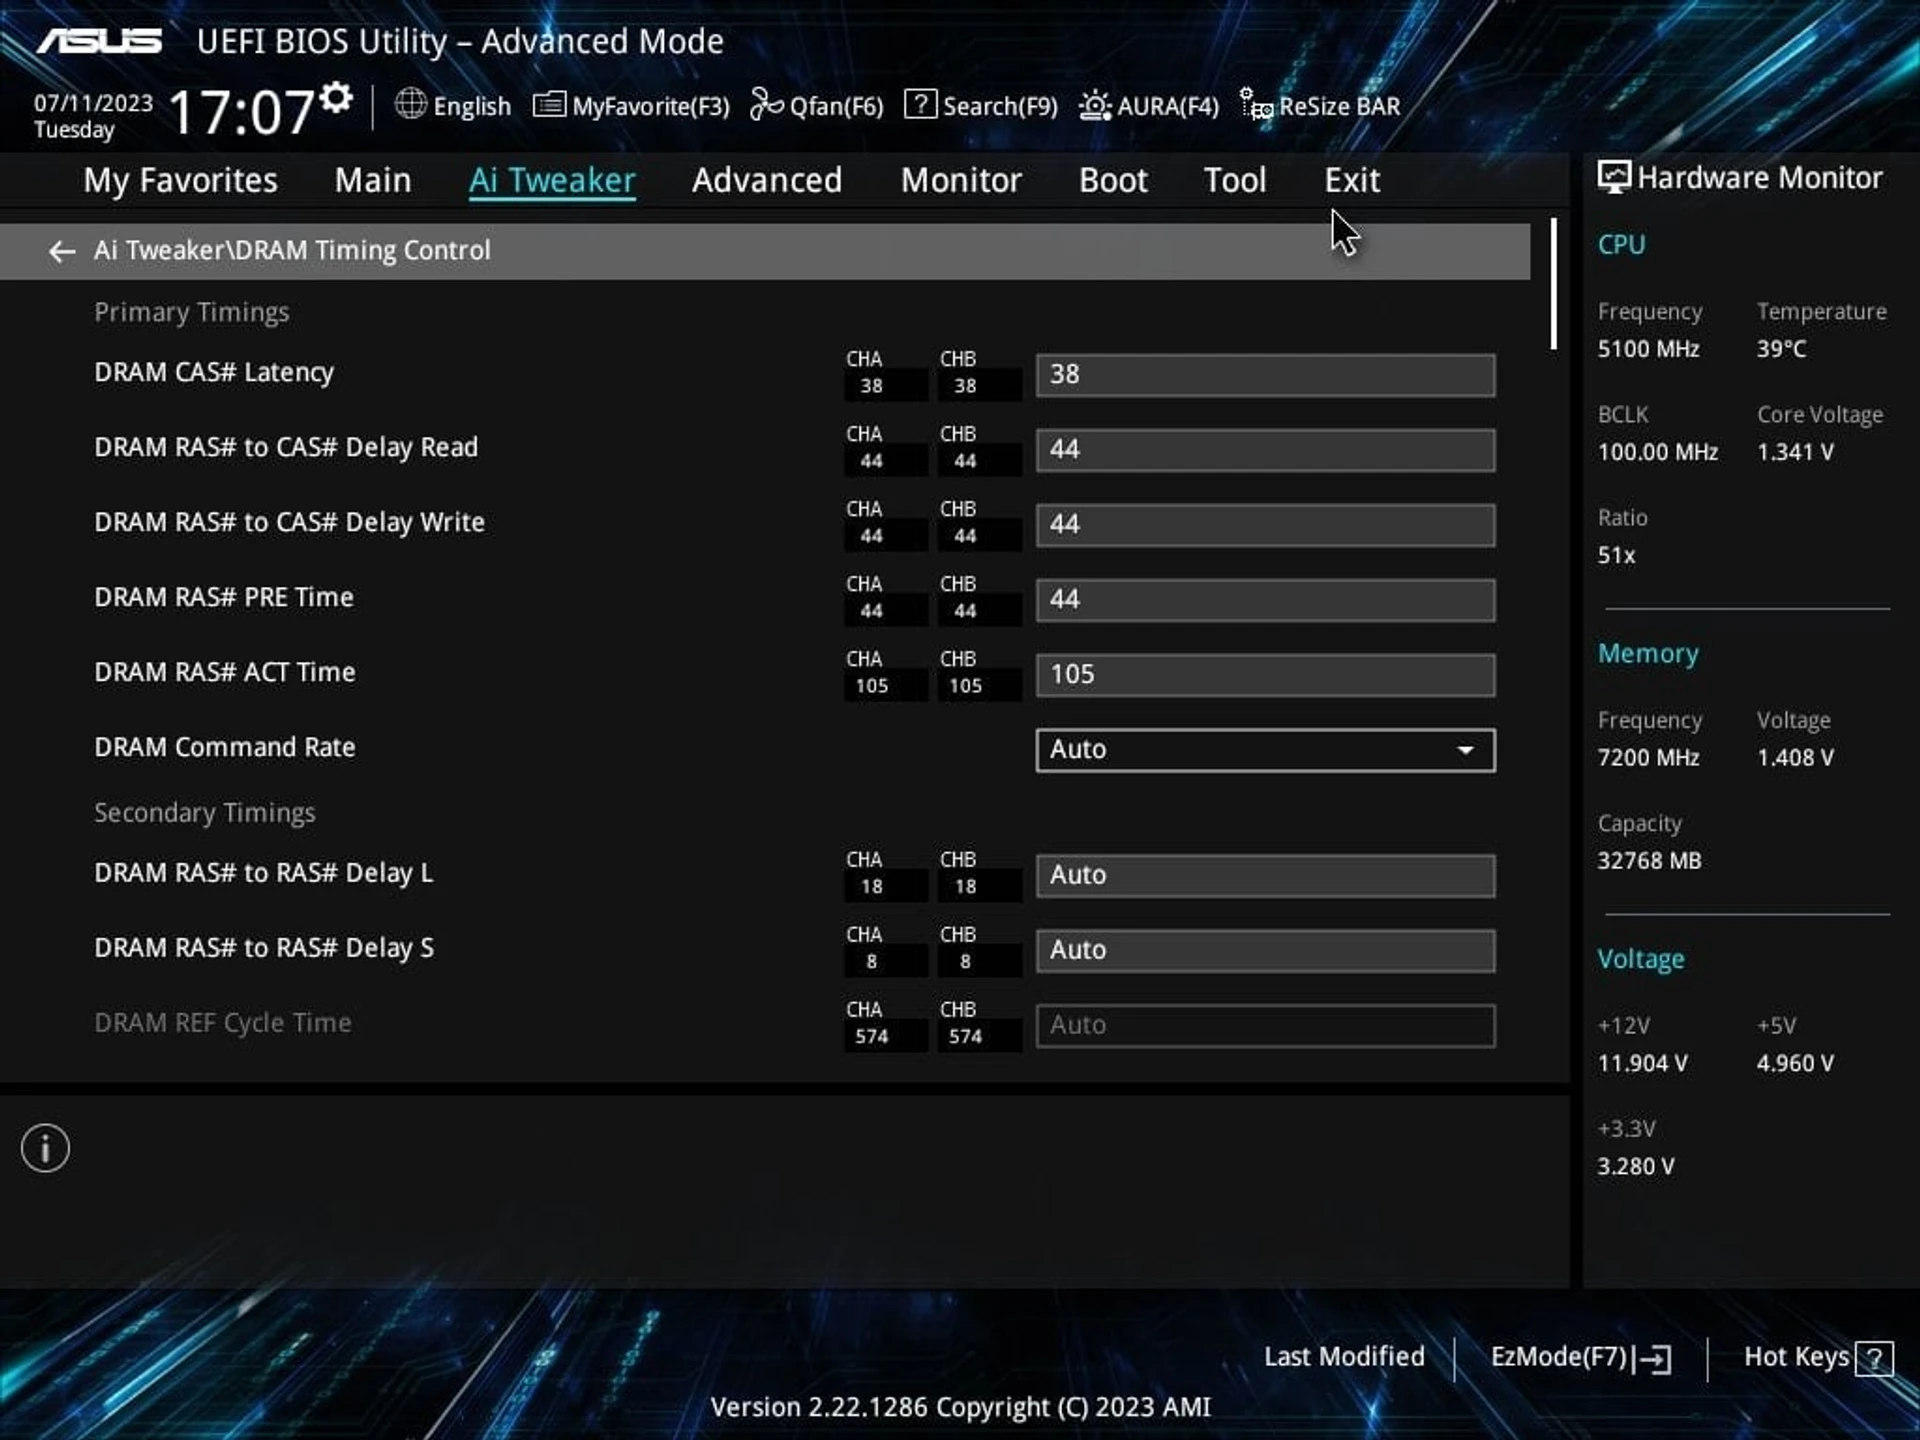This screenshot has width=1920, height=1440.
Task: Click the ReSize BAR icon
Action: [x=1256, y=104]
